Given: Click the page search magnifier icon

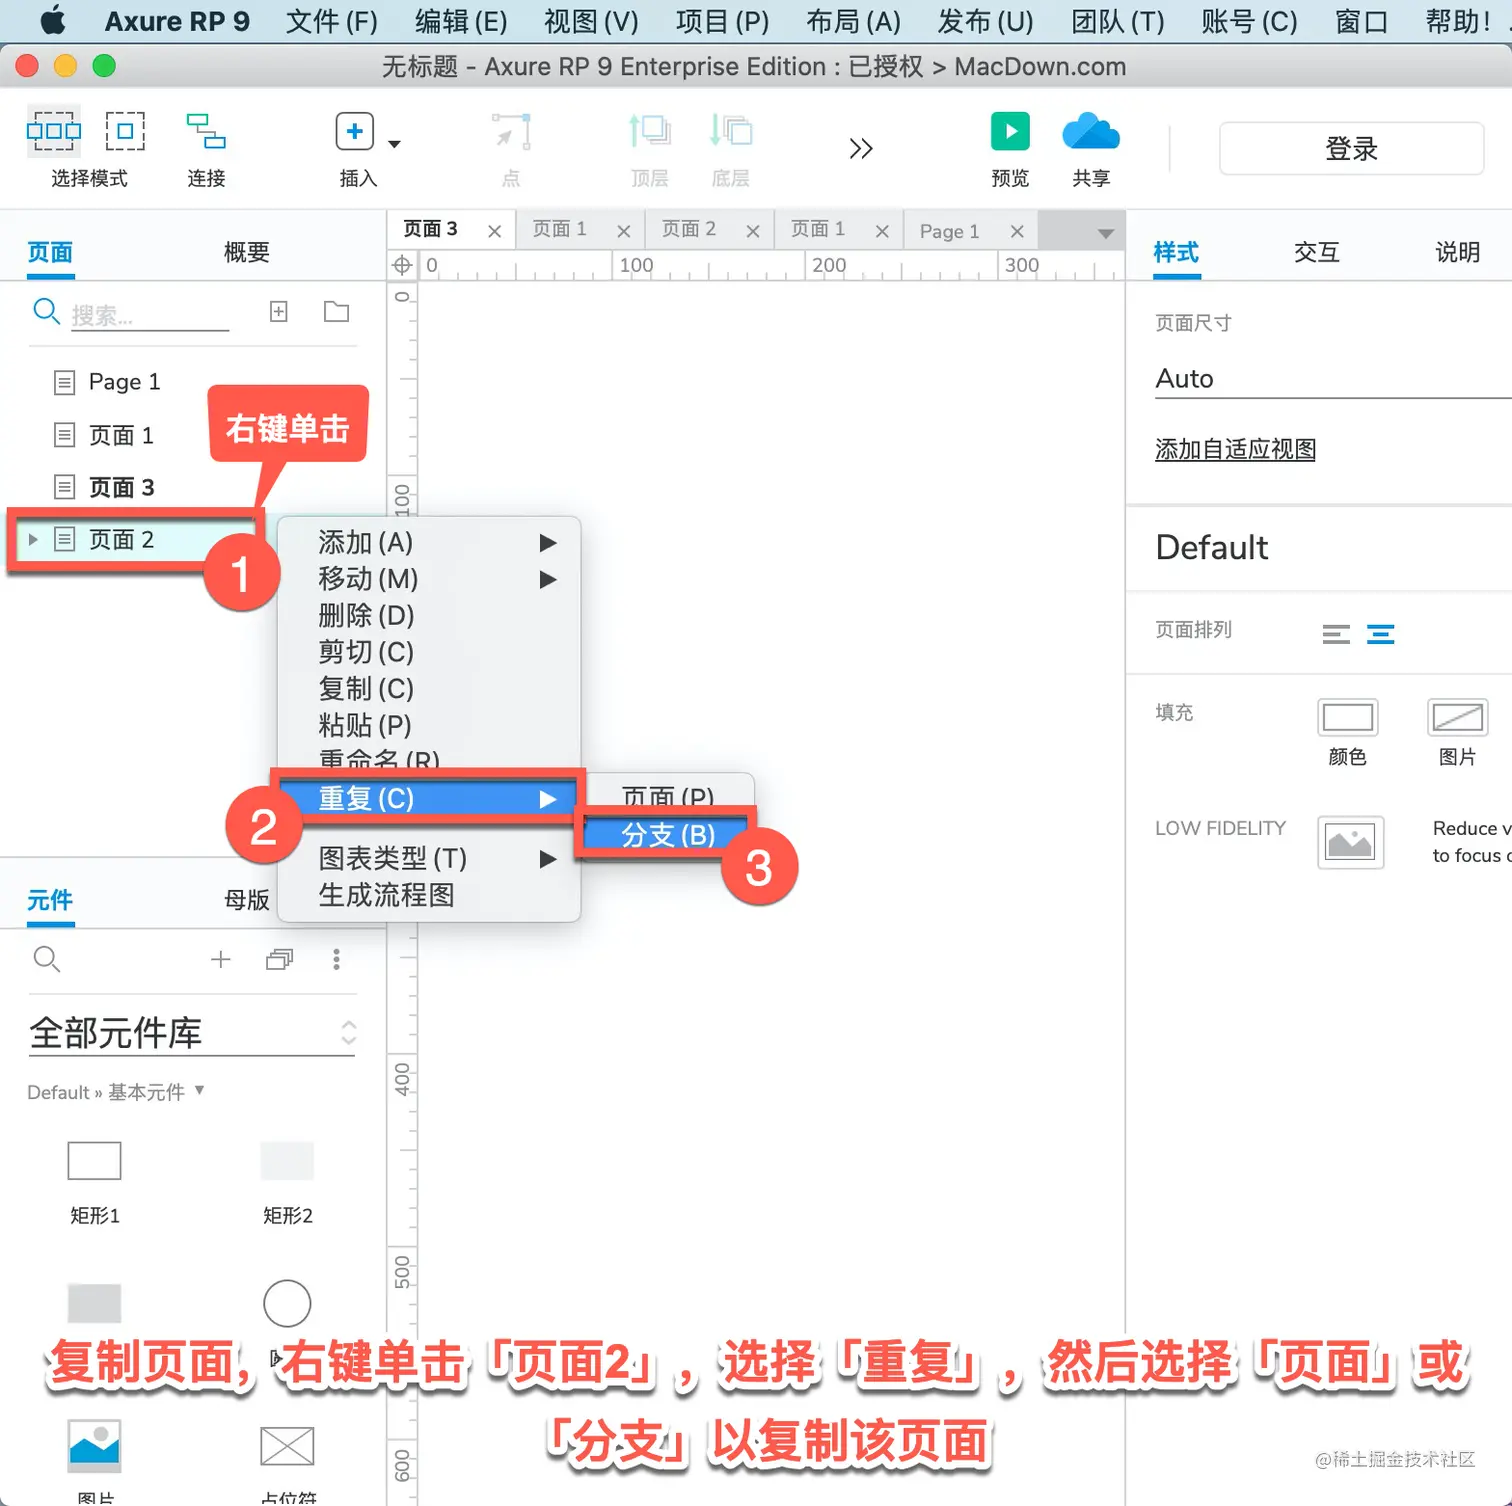Looking at the screenshot, I should pos(46,311).
